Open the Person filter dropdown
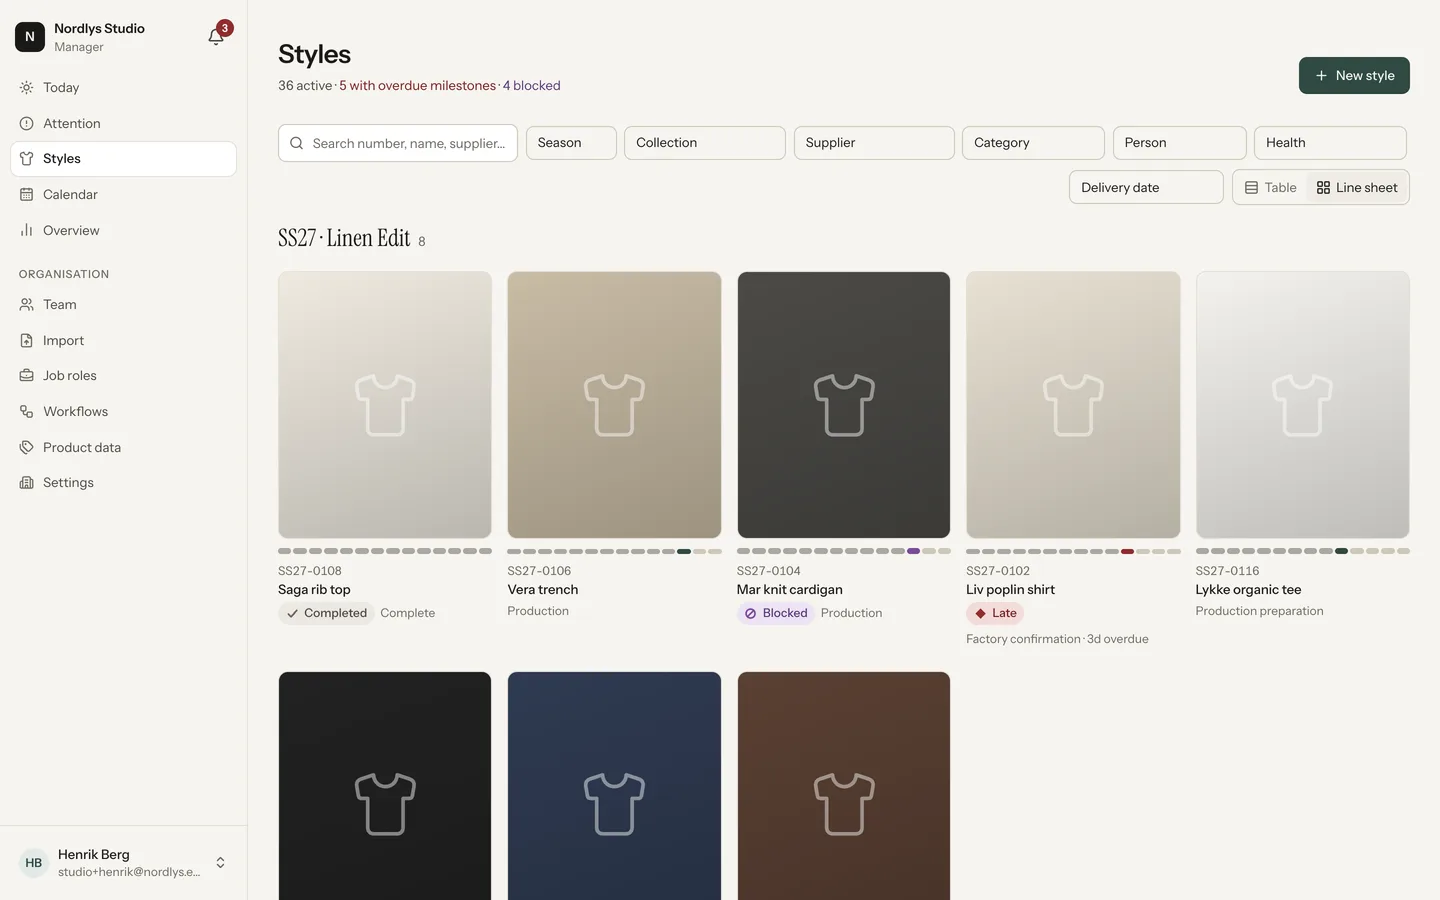 (1180, 143)
